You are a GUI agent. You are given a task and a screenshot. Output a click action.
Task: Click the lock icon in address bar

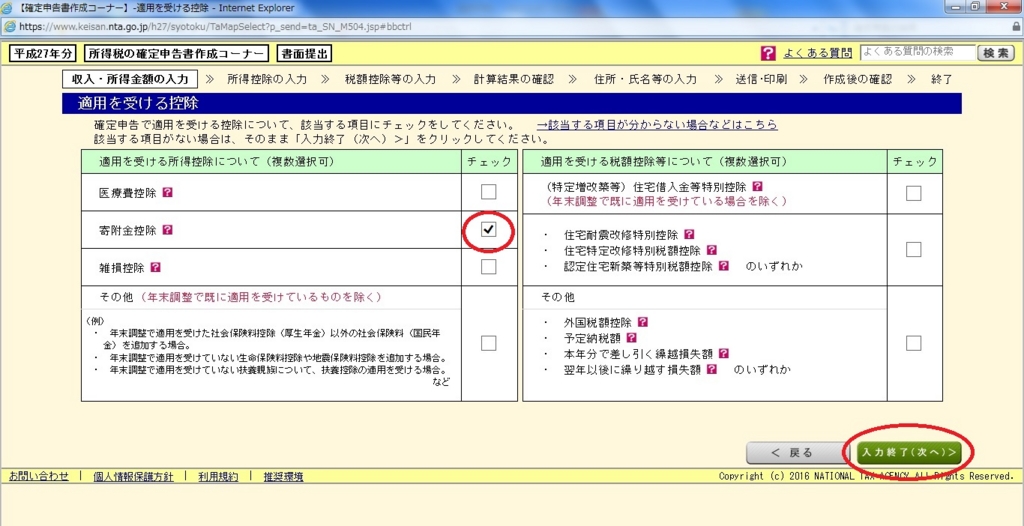click(x=1016, y=27)
